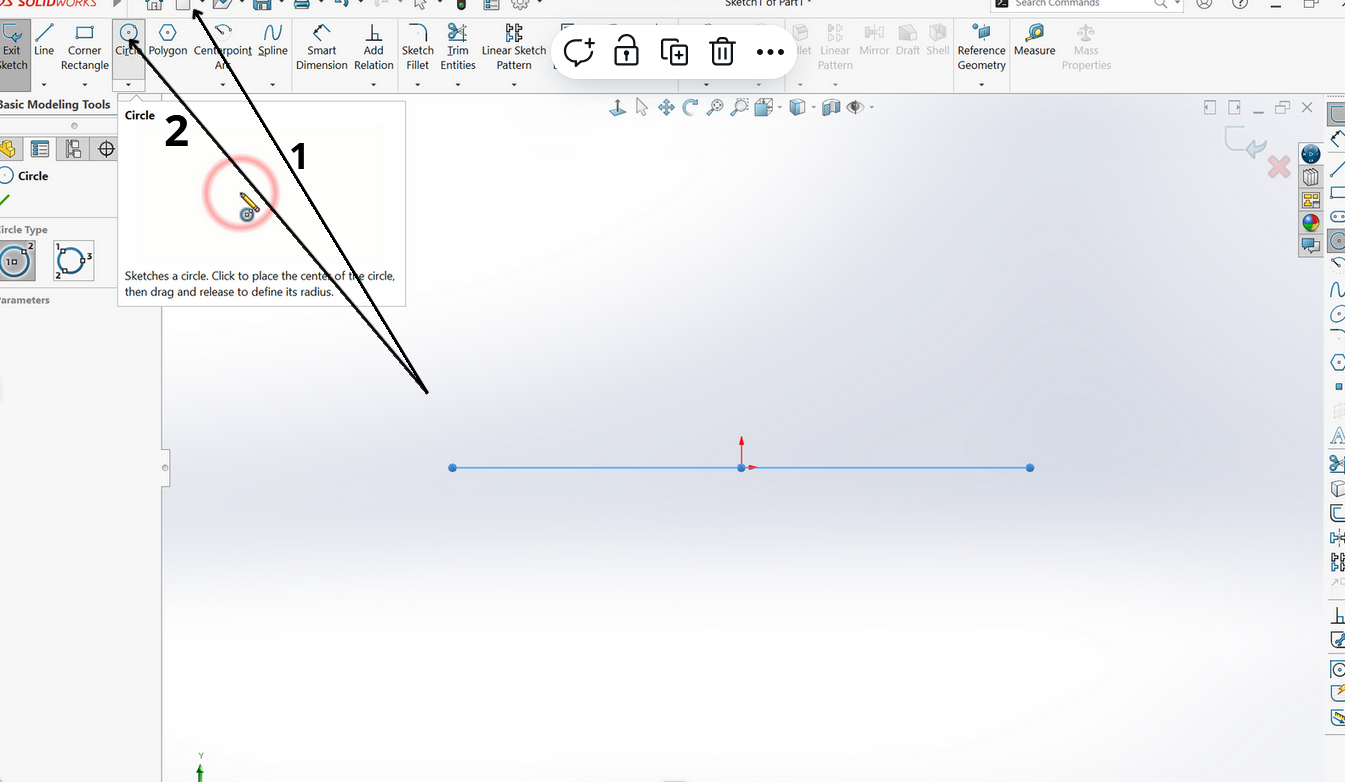Expand the Trim Entities dropdown arrow
Viewport: 1345px width, 782px height.
(458, 85)
